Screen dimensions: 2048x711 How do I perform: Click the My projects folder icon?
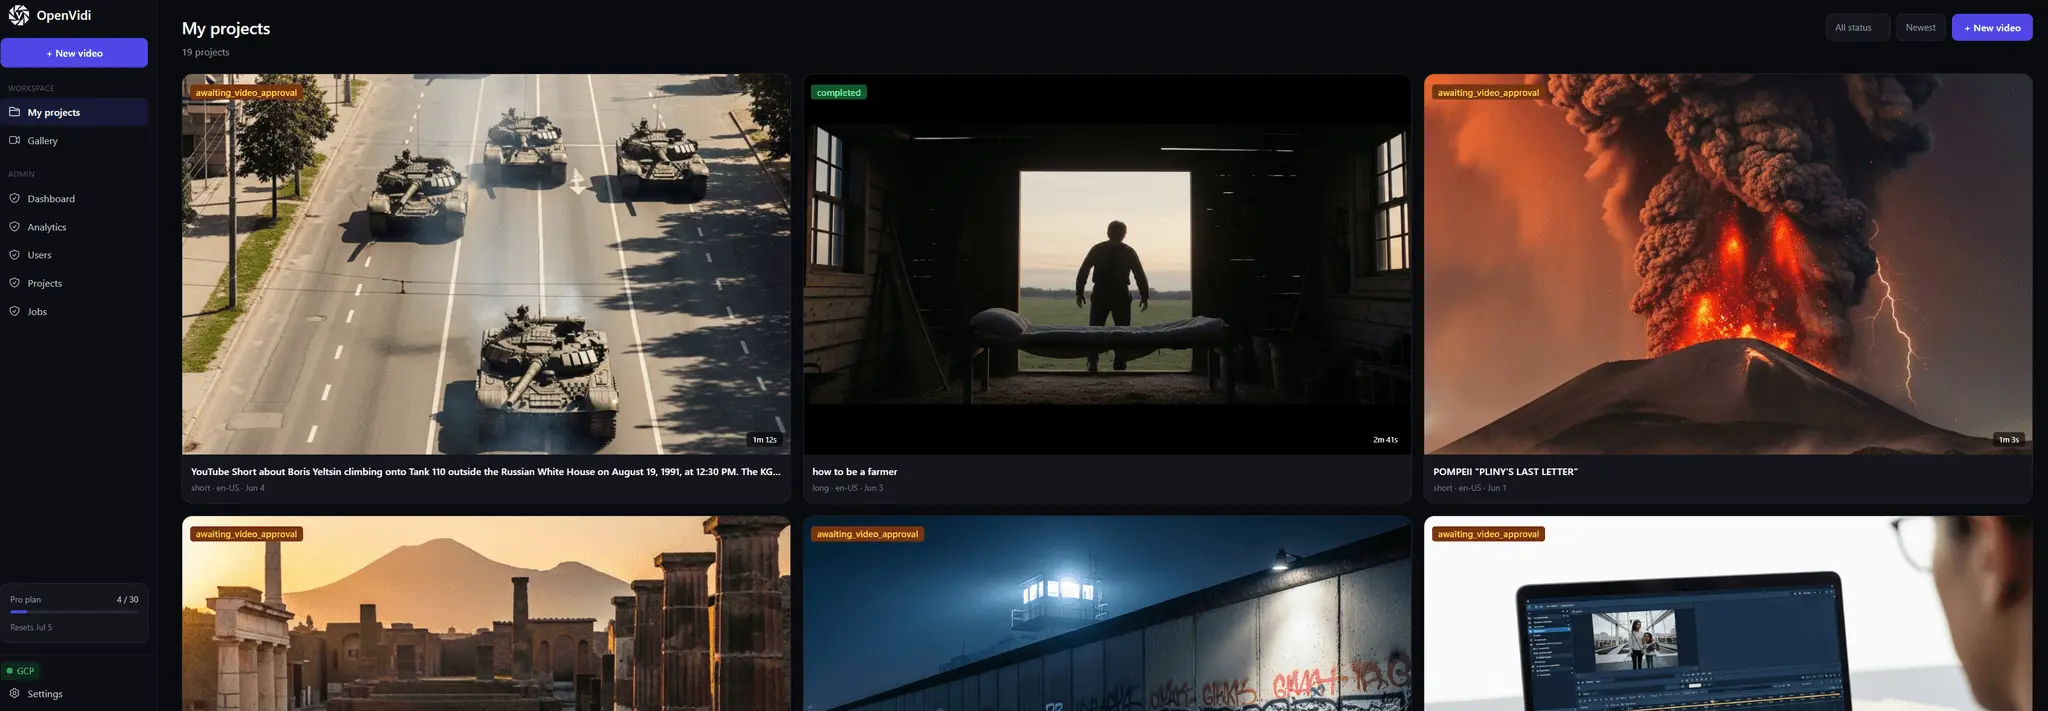click(15, 112)
